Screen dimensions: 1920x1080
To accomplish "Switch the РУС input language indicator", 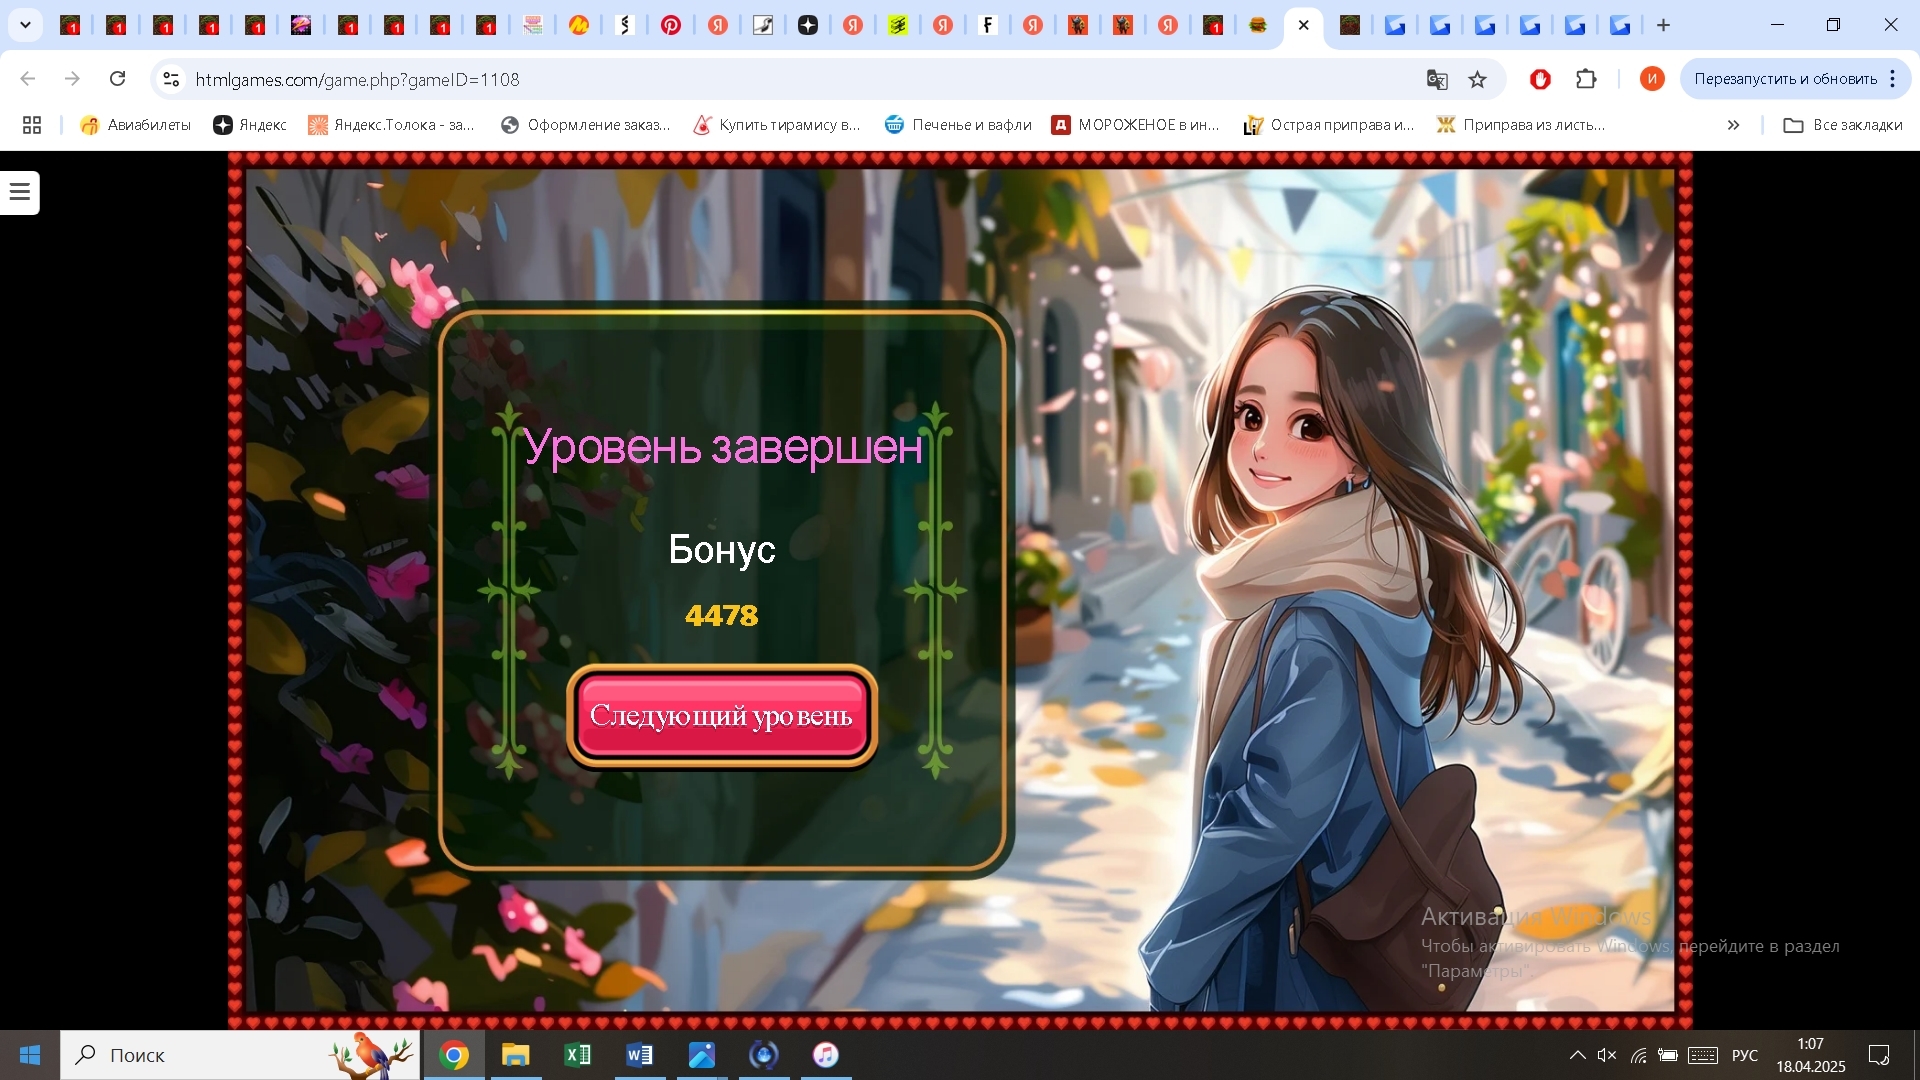I will point(1745,1055).
